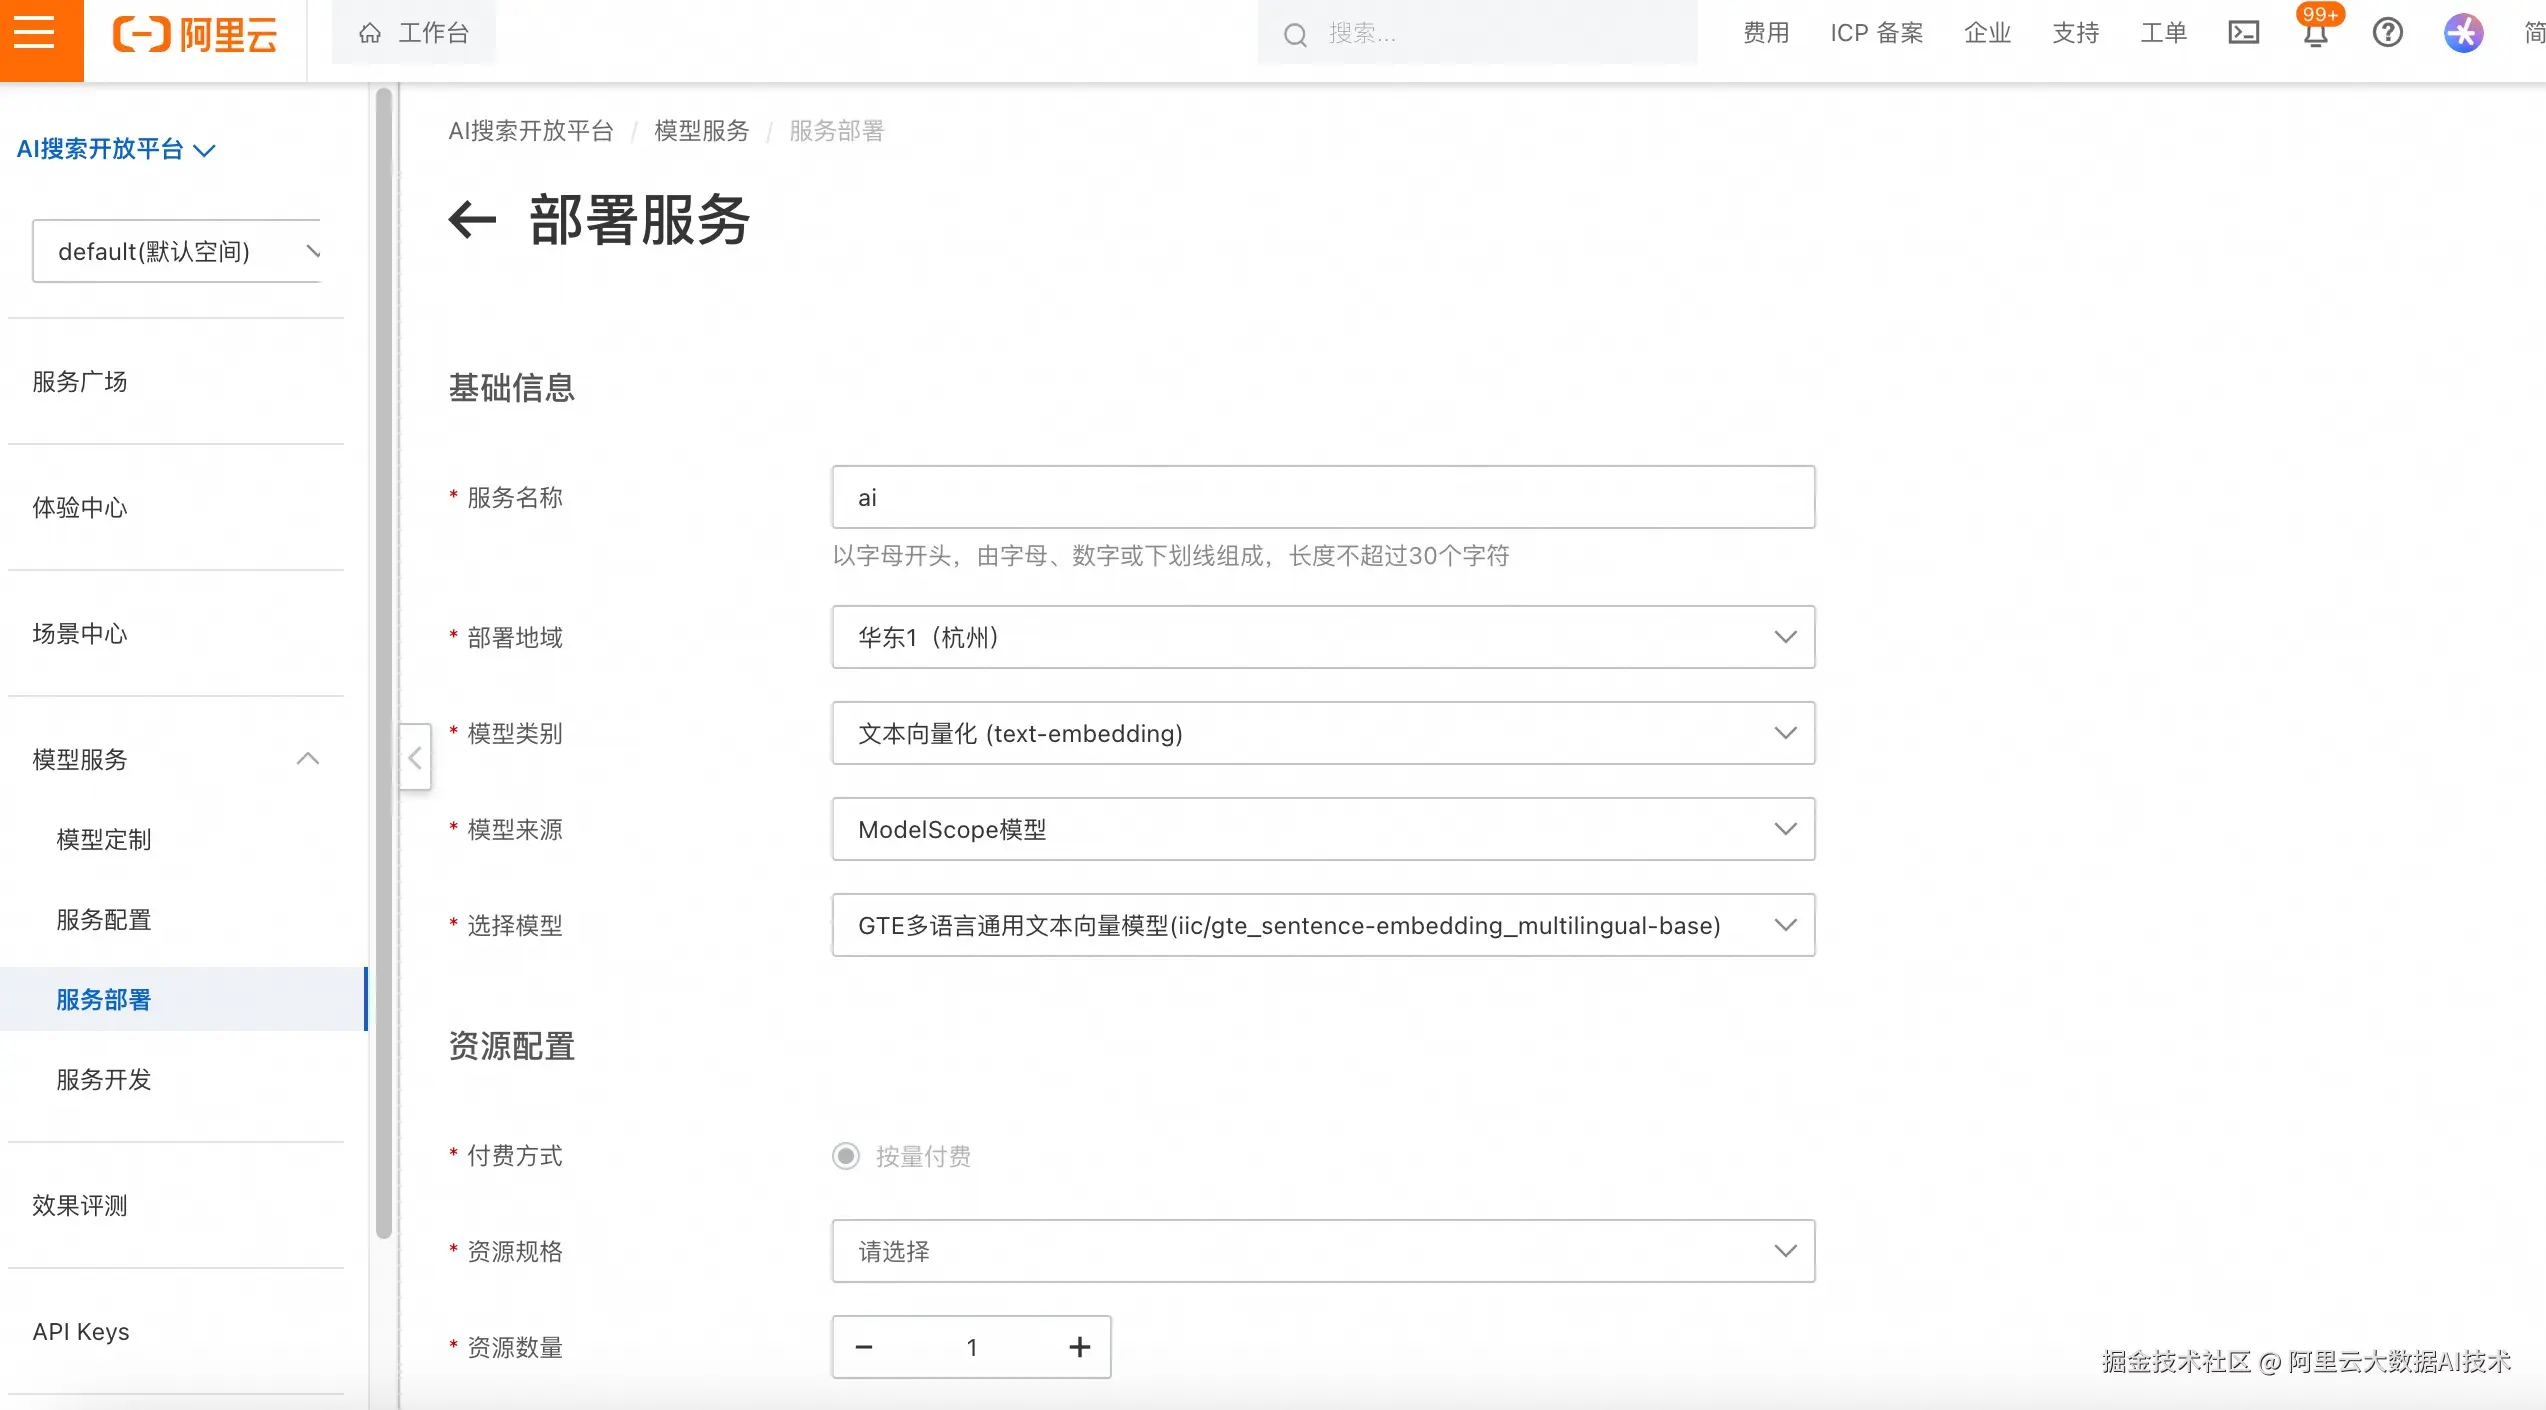Click the 工作台 workbench button
Image resolution: width=2546 pixels, height=1410 pixels.
[414, 33]
